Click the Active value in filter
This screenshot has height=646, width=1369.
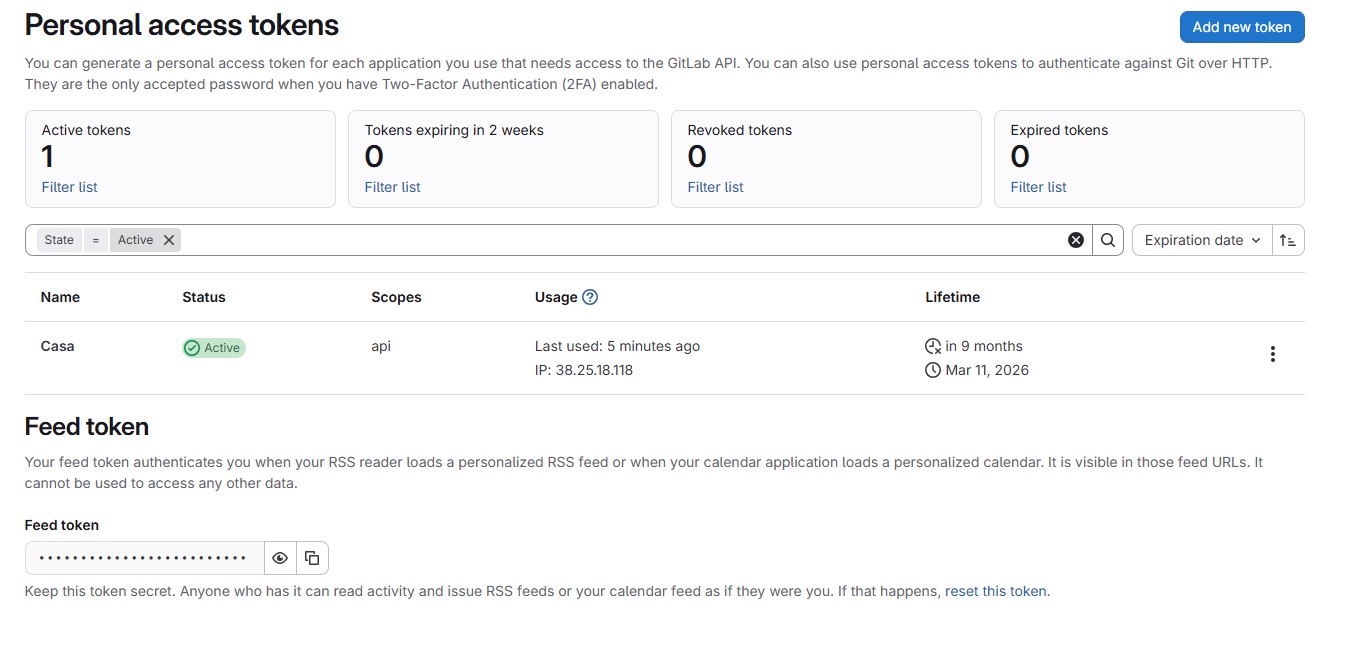pos(135,240)
